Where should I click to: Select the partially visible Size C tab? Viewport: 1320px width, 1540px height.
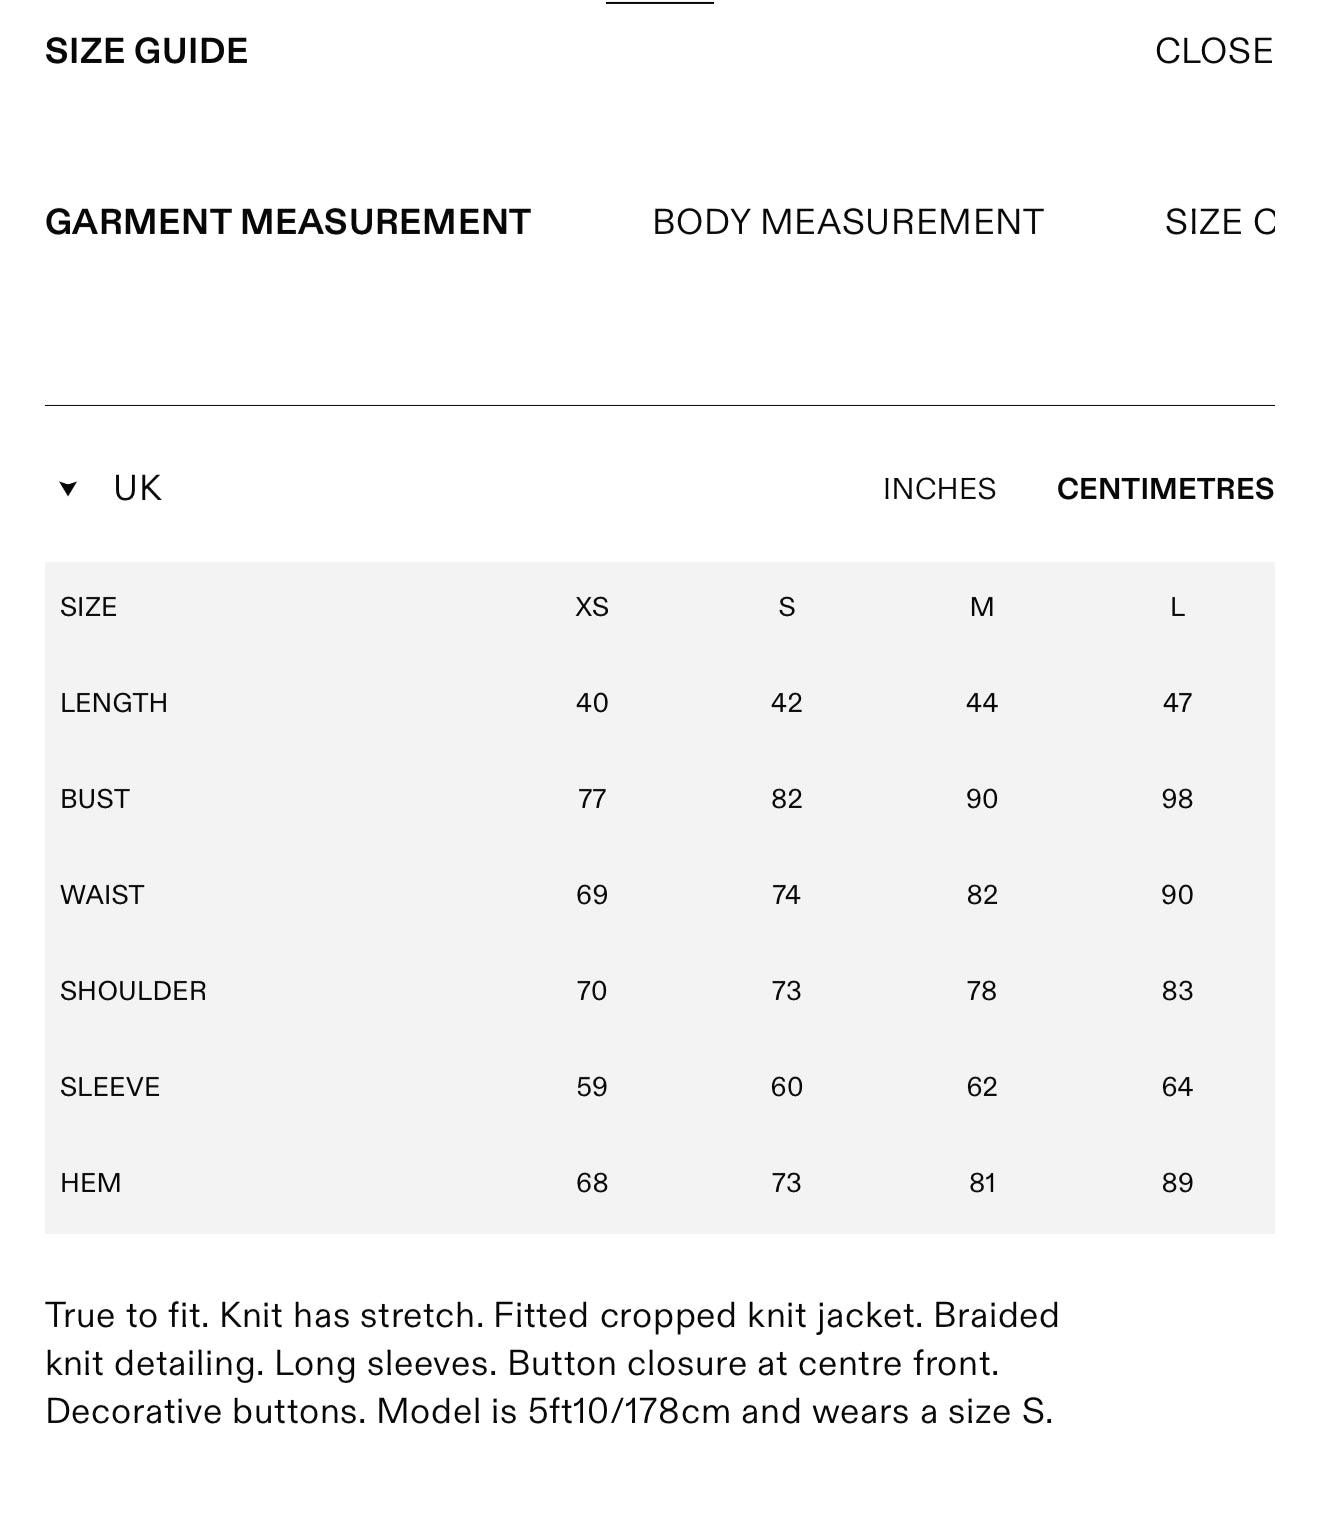coord(1219,222)
